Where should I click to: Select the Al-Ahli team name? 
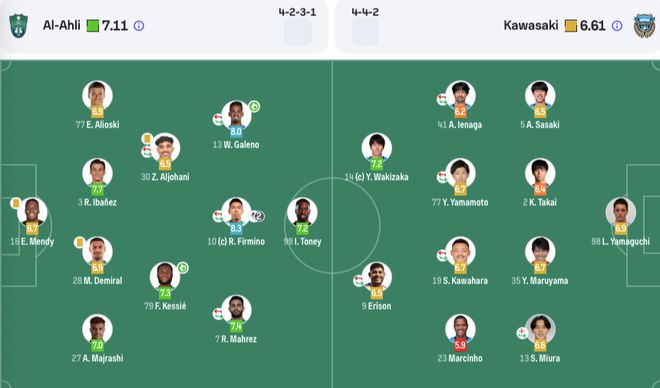61,26
